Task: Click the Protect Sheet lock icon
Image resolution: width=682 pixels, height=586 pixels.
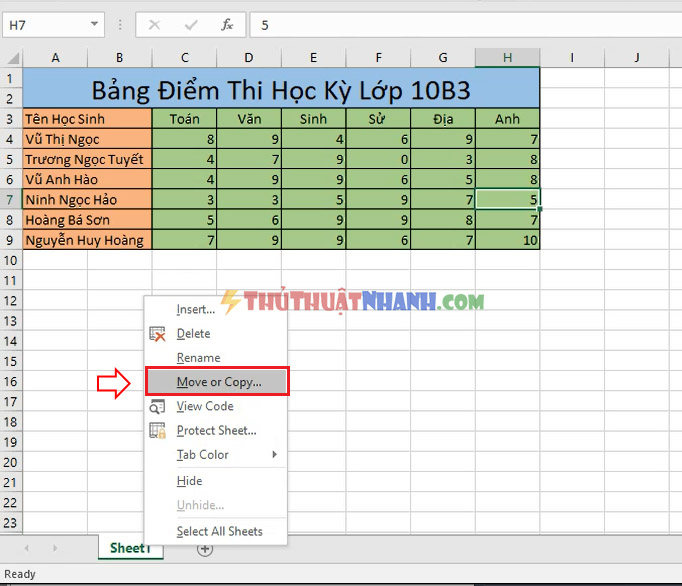Action: pyautogui.click(x=157, y=430)
